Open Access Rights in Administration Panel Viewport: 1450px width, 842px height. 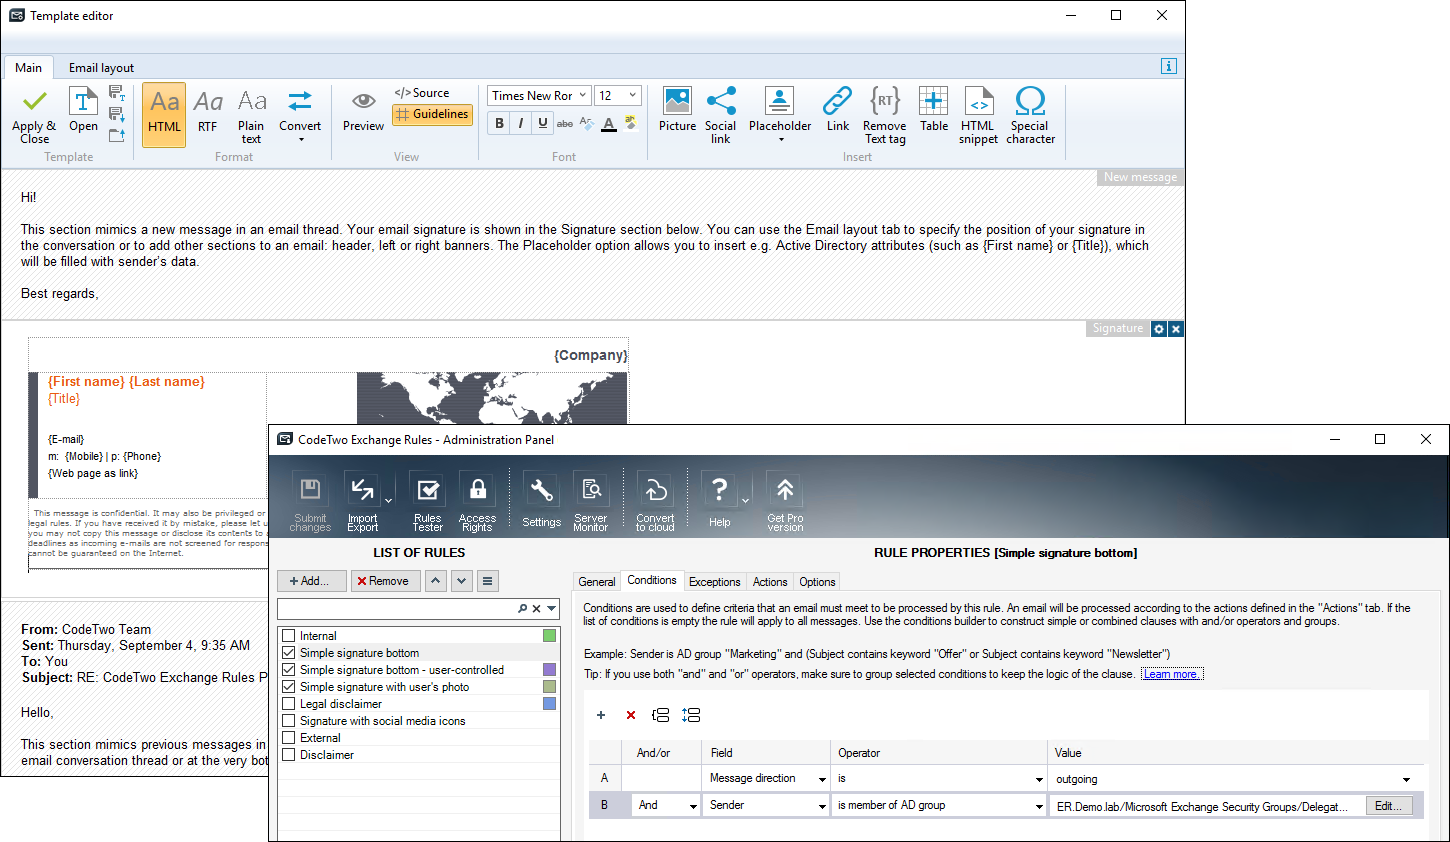click(477, 501)
